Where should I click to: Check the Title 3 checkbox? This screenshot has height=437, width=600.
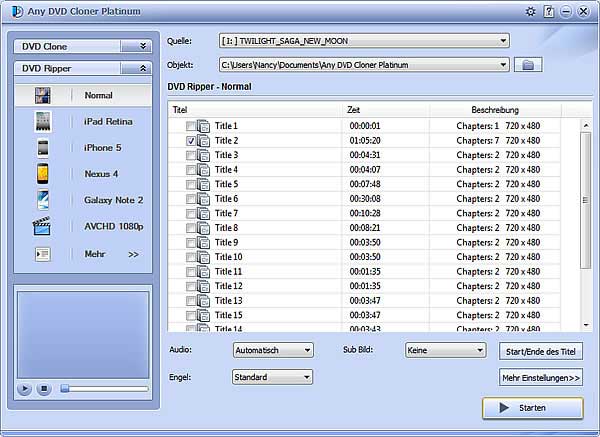pyautogui.click(x=191, y=155)
